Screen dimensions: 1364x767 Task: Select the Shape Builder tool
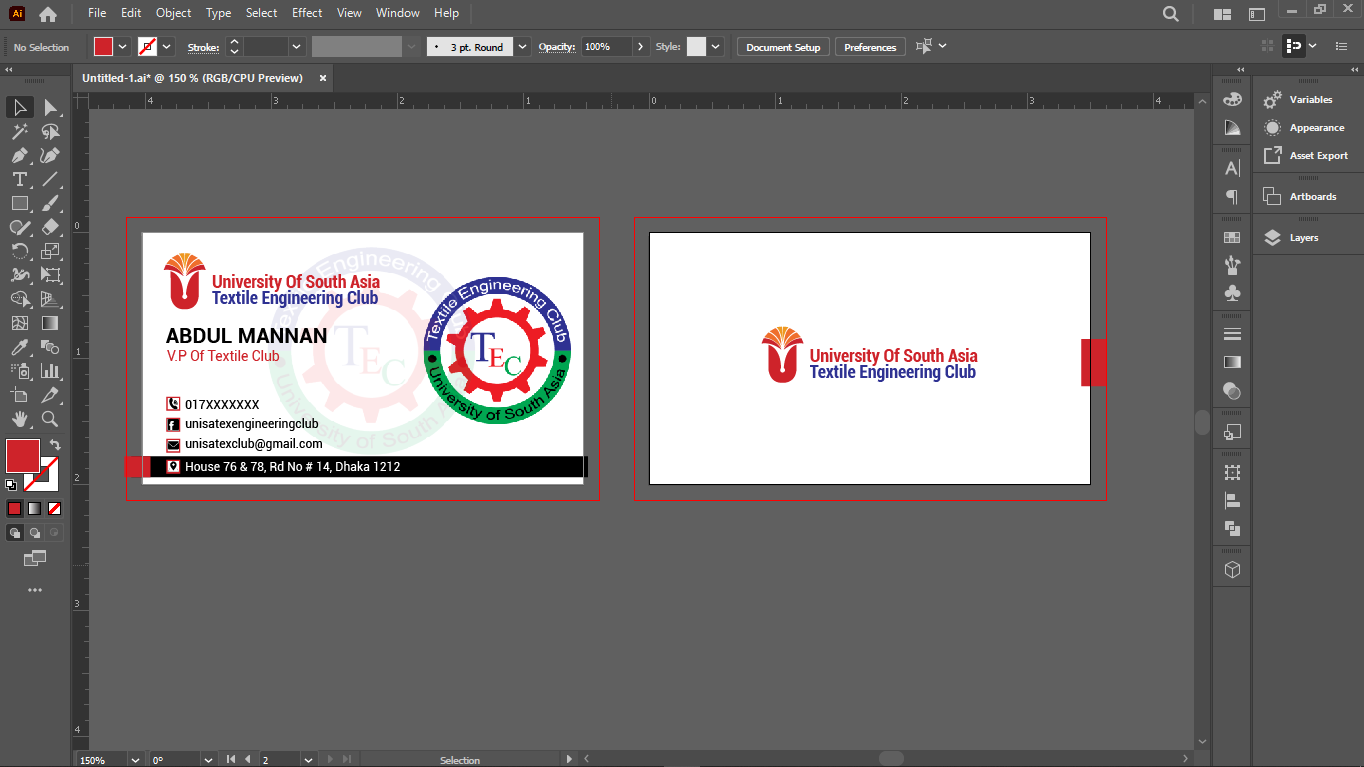20,299
